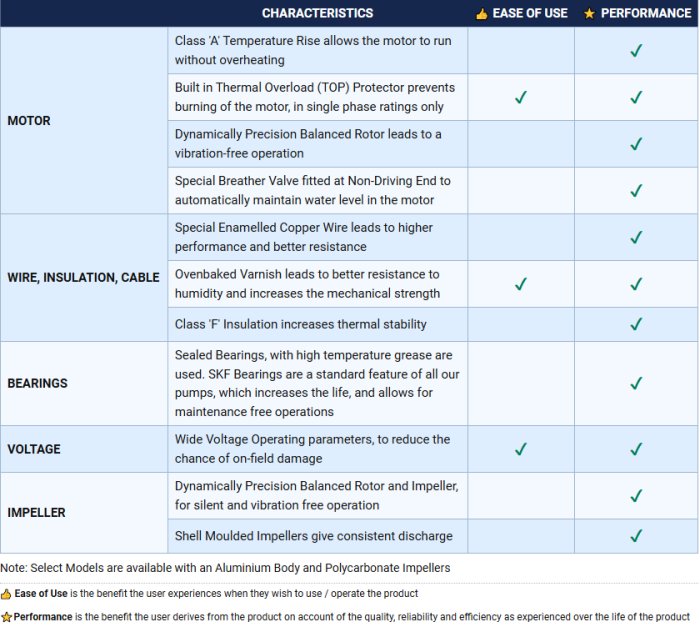Click the Performance checkmark for Sealed Bearings row
The image size is (700, 637).
636,383
